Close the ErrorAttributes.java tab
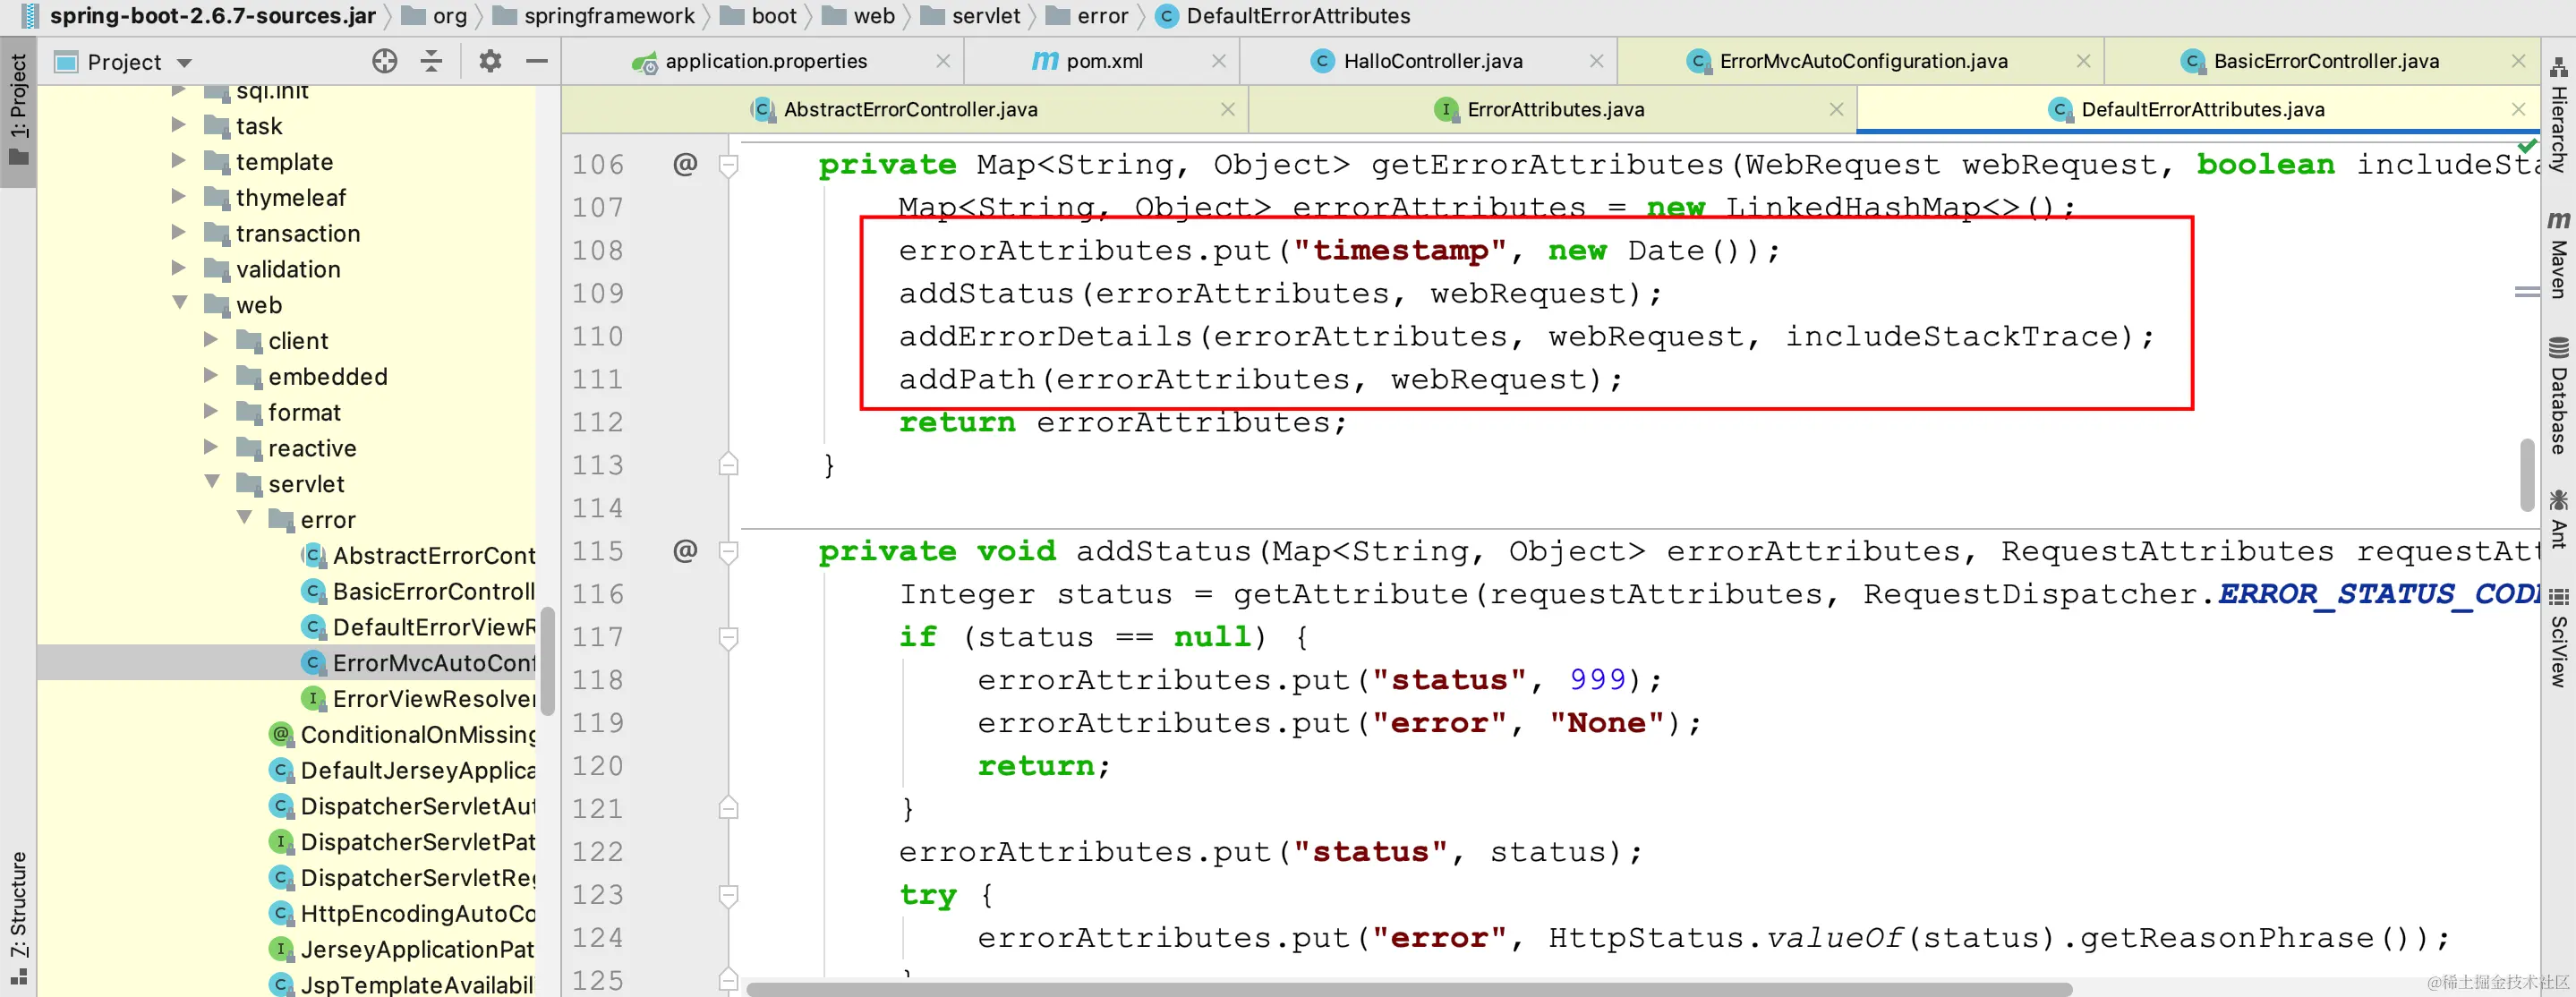The image size is (2576, 997). pos(1836,109)
